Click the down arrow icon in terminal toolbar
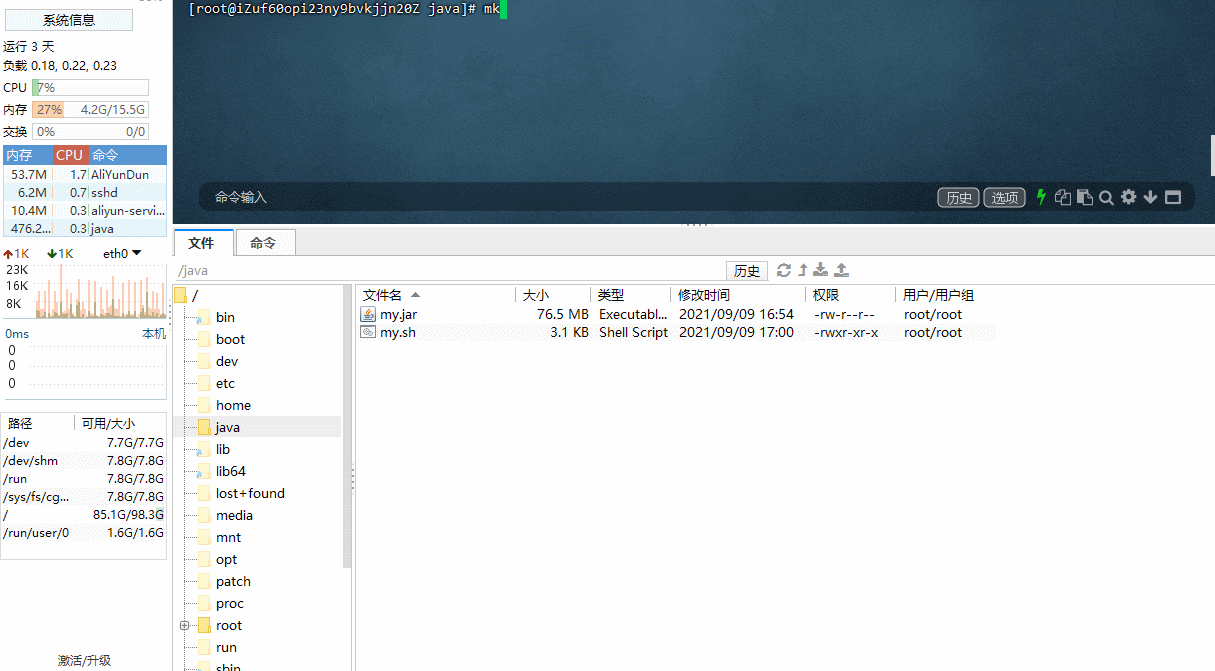 coord(1150,197)
